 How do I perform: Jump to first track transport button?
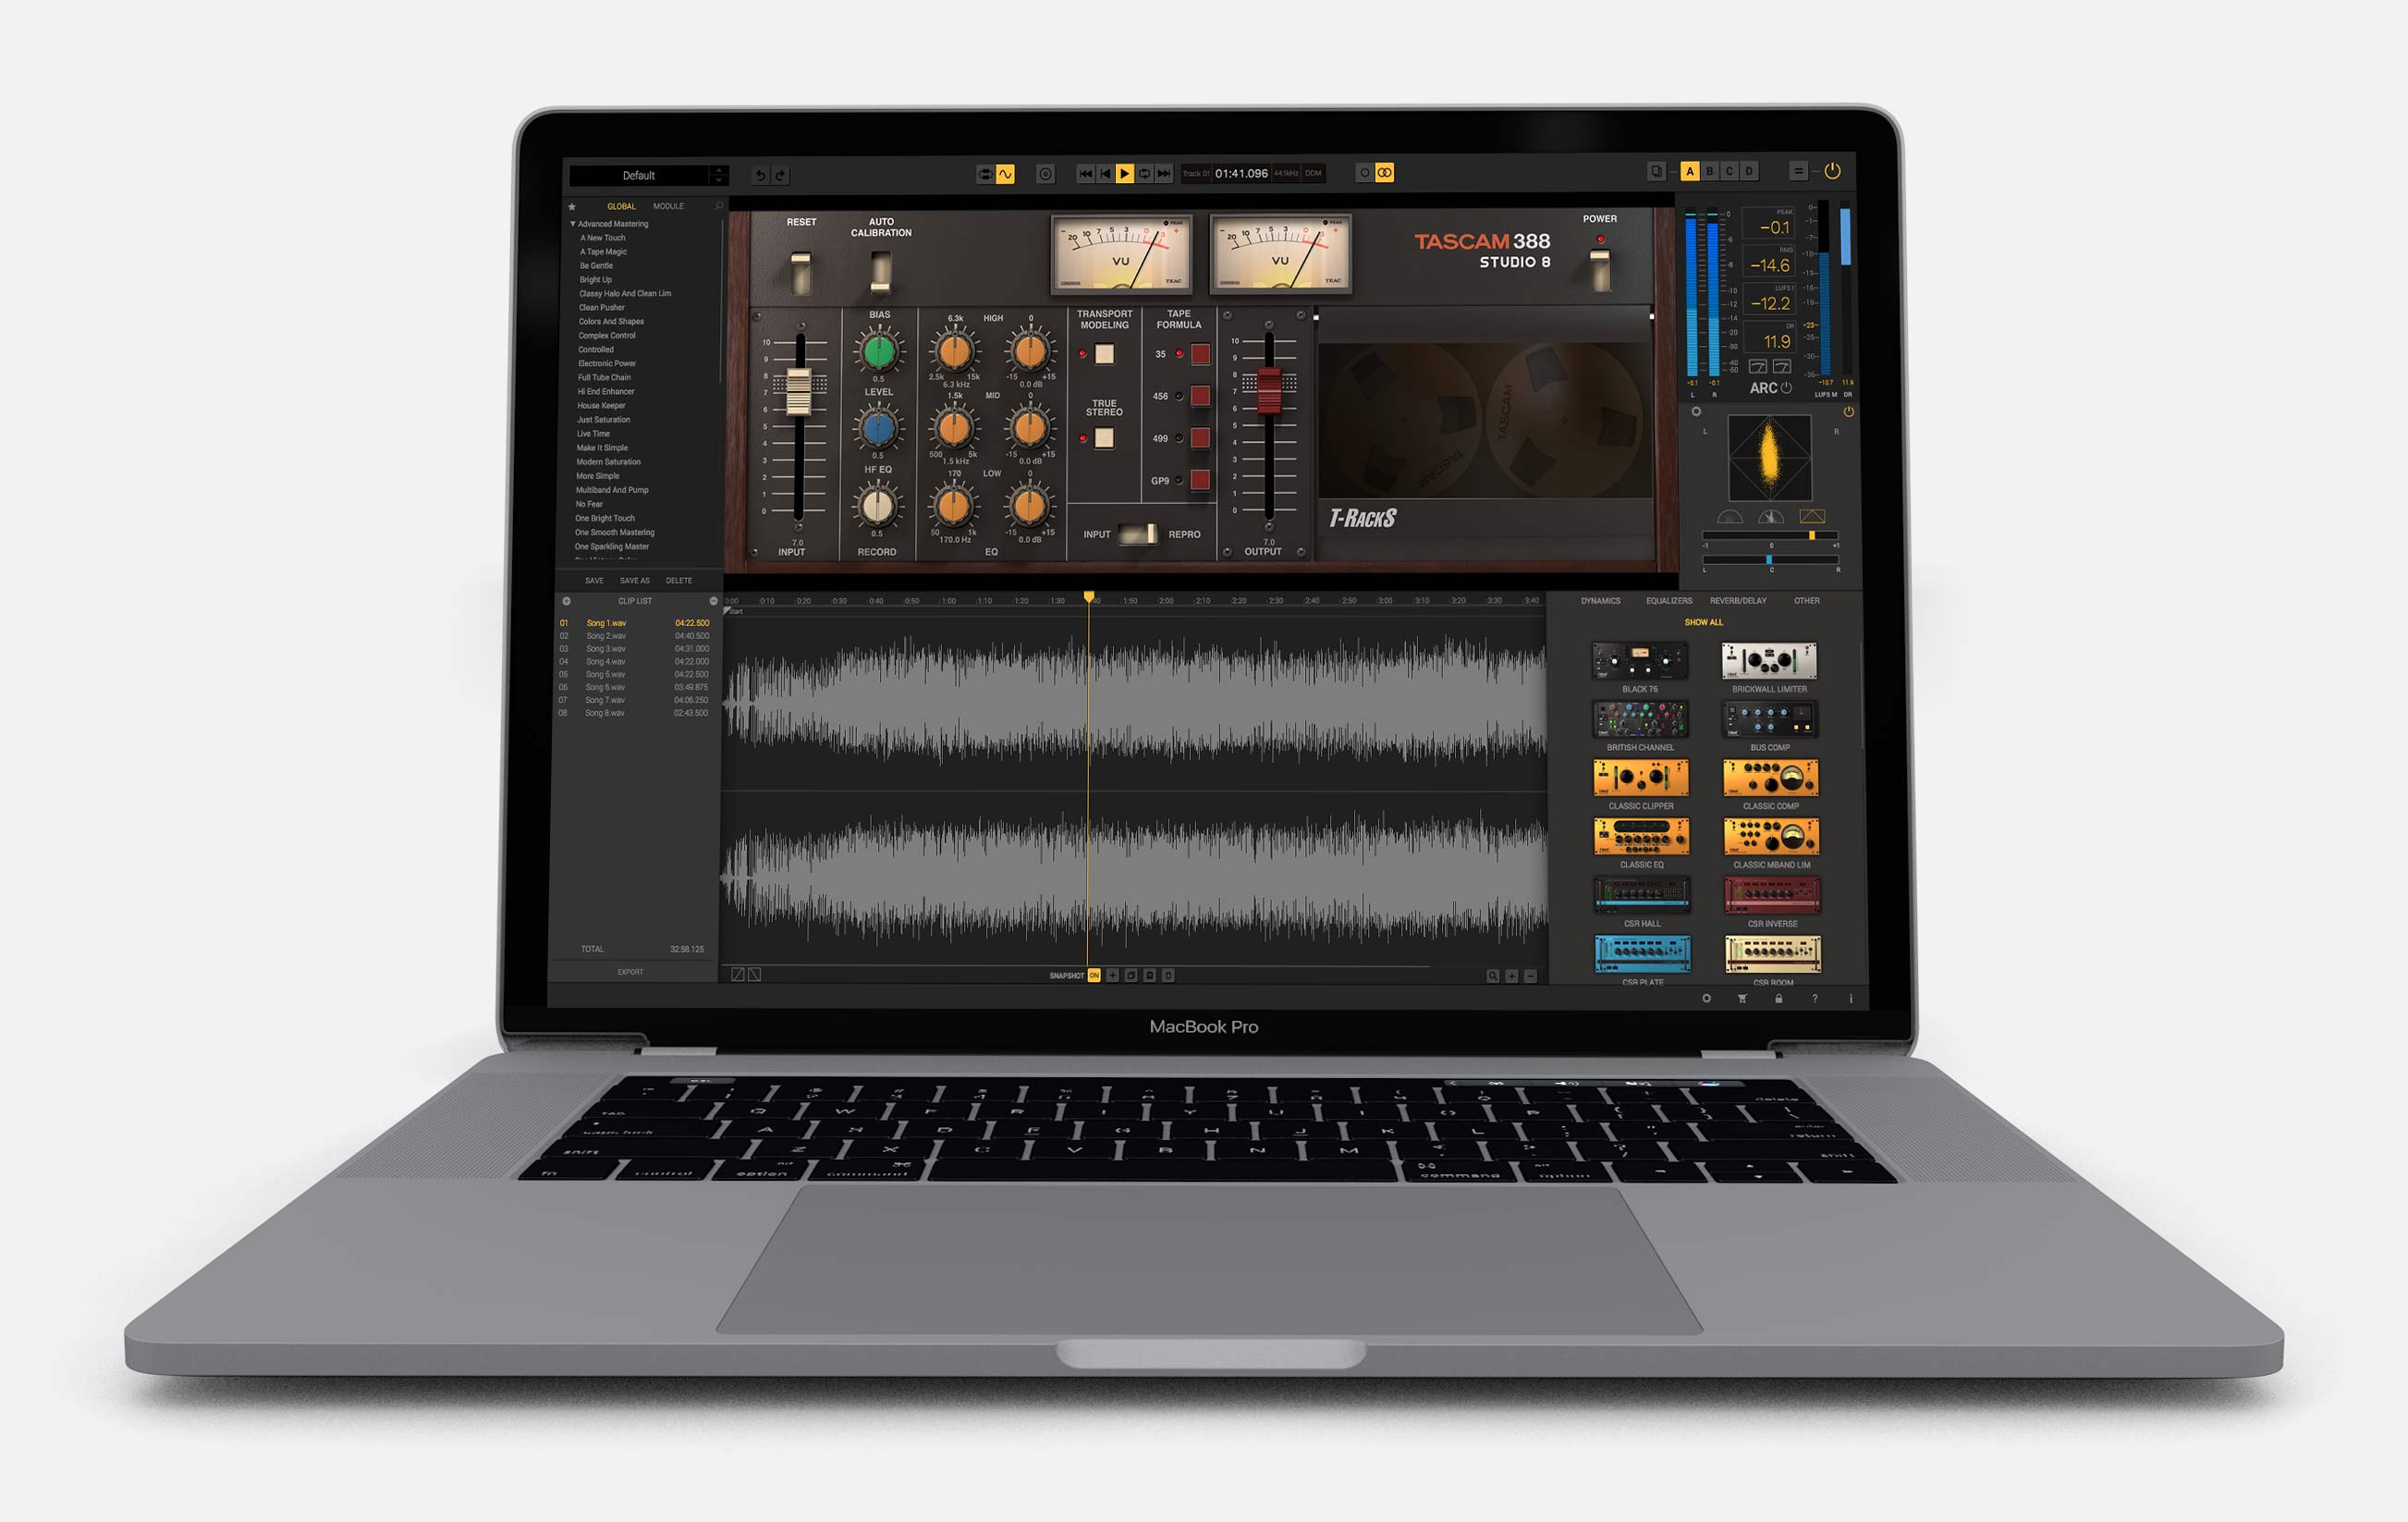click(x=1085, y=174)
